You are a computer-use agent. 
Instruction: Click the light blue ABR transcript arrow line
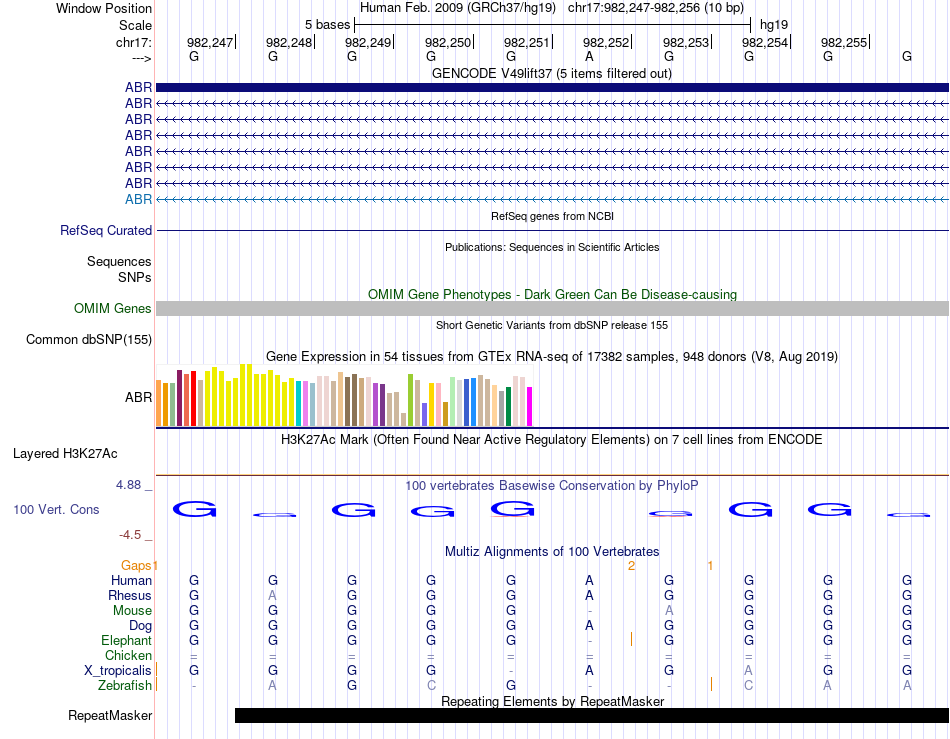pyautogui.click(x=552, y=199)
